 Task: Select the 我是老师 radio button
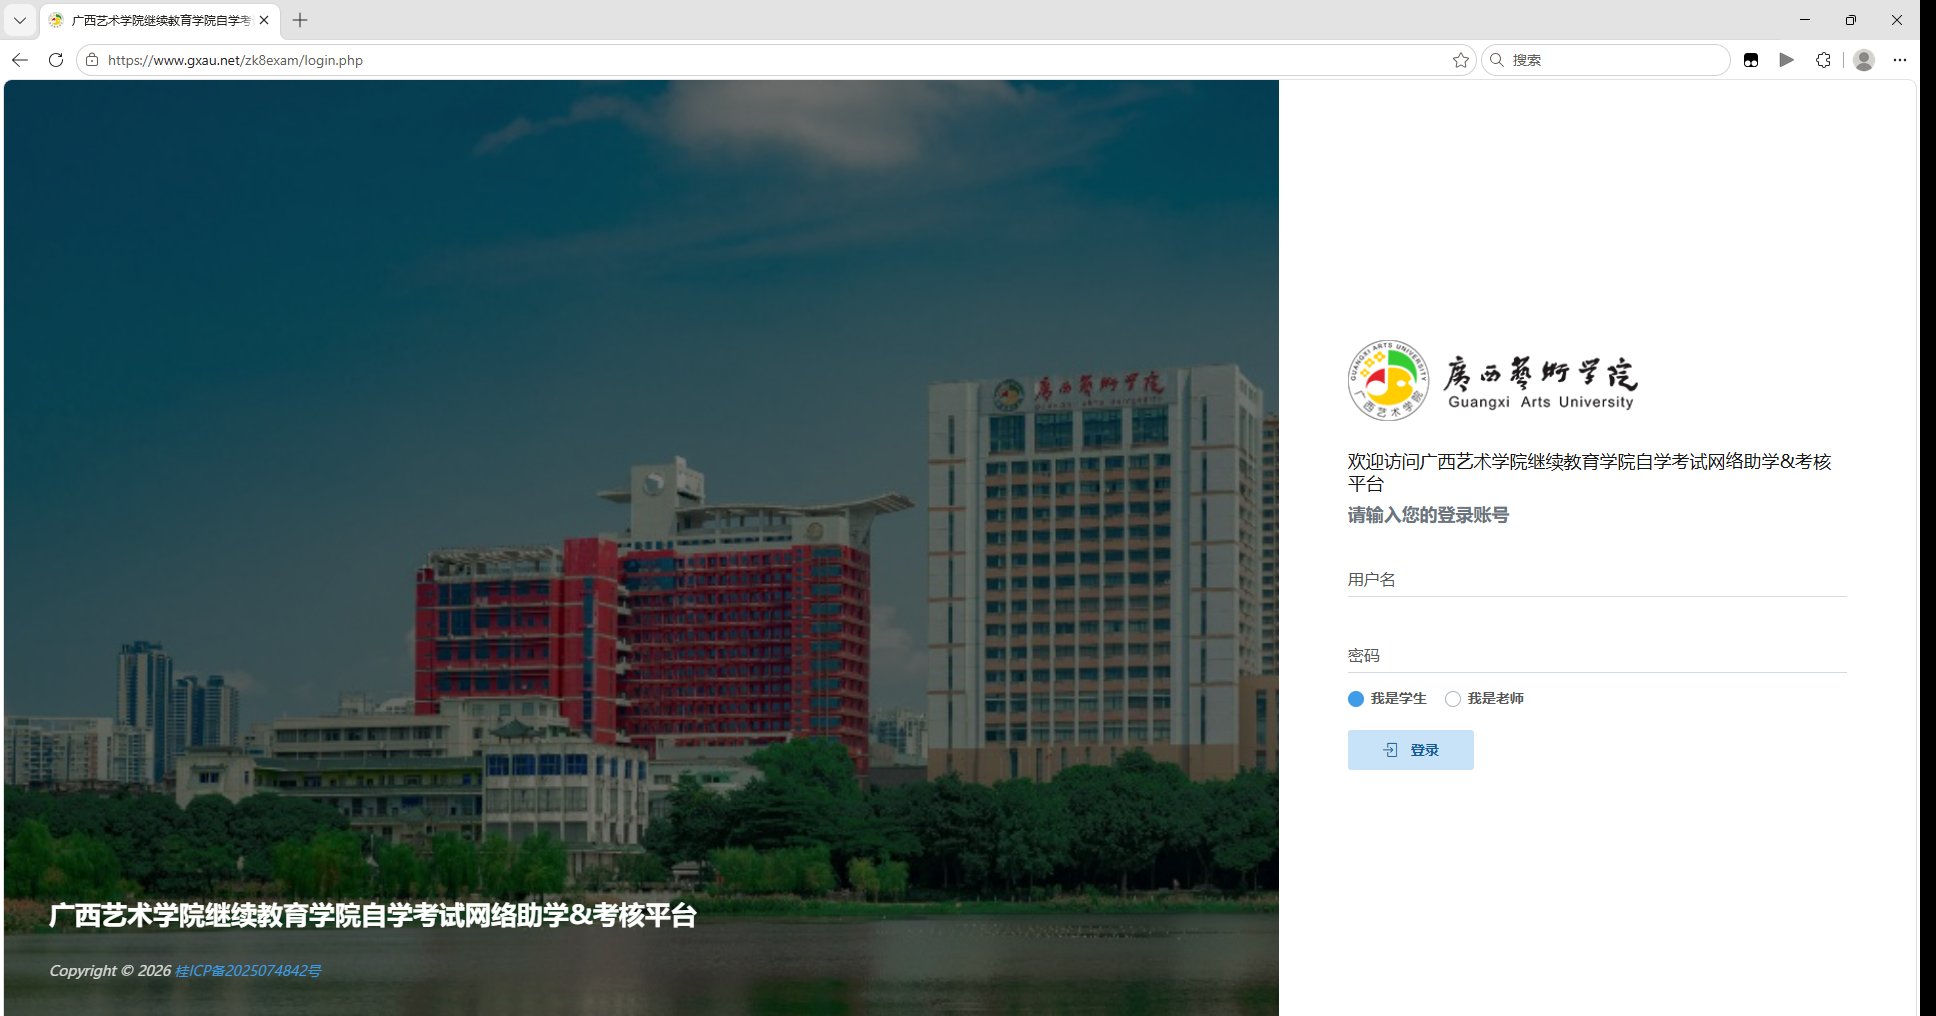point(1453,699)
